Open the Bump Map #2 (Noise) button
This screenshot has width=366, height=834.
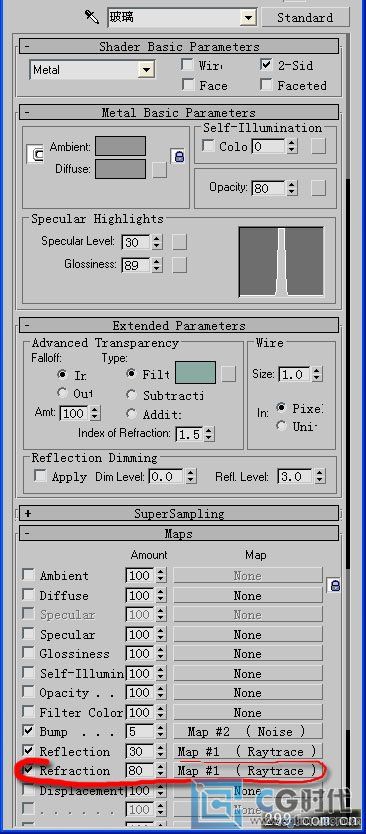click(248, 731)
